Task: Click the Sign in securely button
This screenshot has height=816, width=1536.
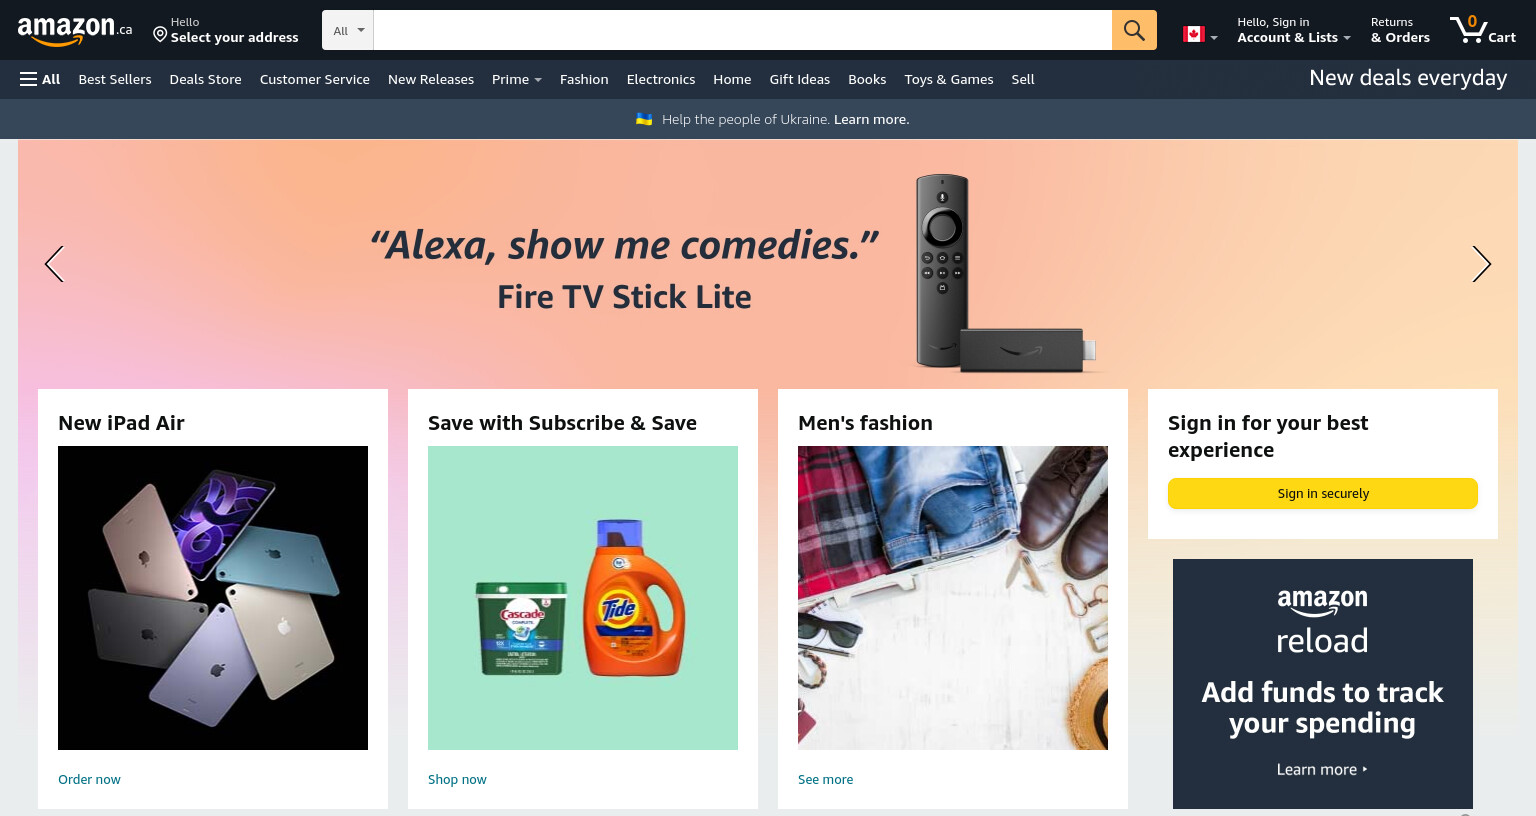Action: (x=1322, y=493)
